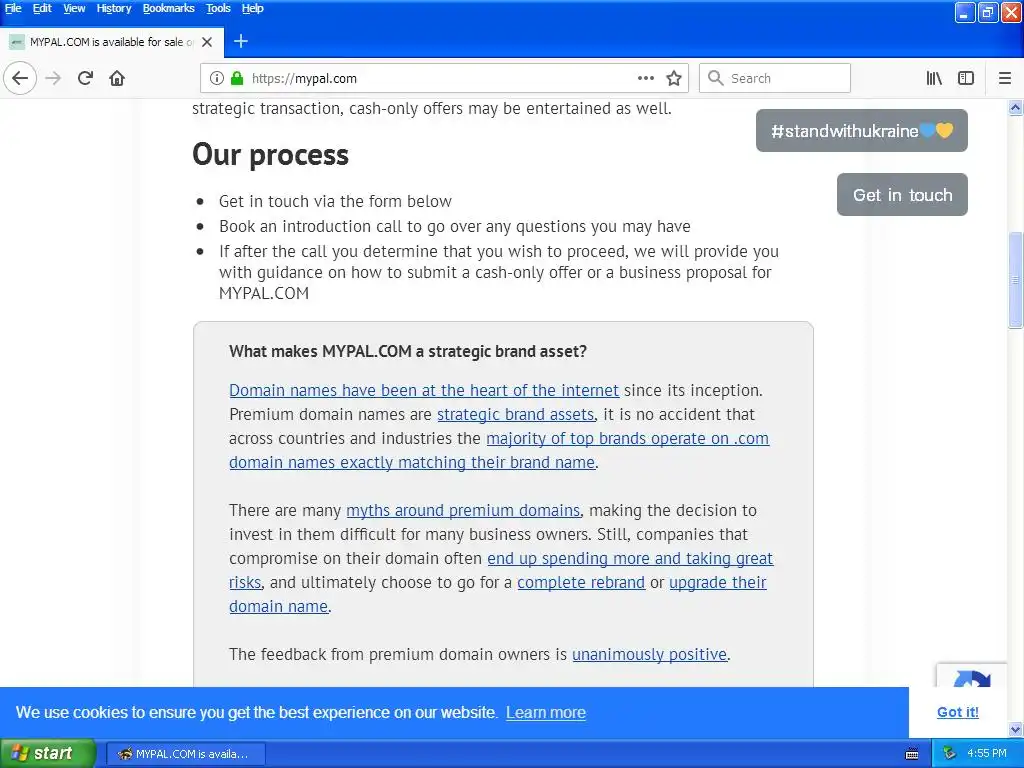Viewport: 1024px width, 768px height.
Task: Toggle the sidebar view icon
Action: tap(966, 78)
